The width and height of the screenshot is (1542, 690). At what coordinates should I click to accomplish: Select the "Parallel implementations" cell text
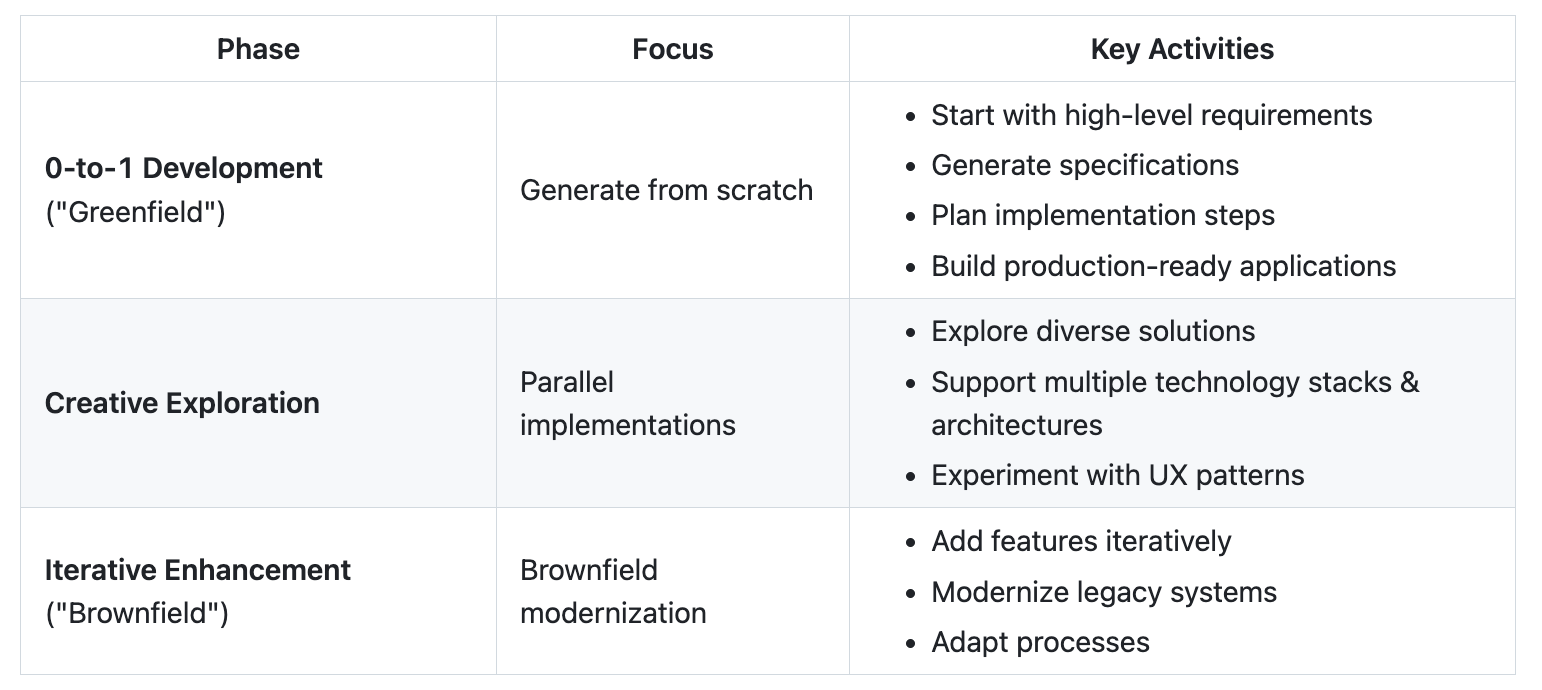[x=627, y=403]
